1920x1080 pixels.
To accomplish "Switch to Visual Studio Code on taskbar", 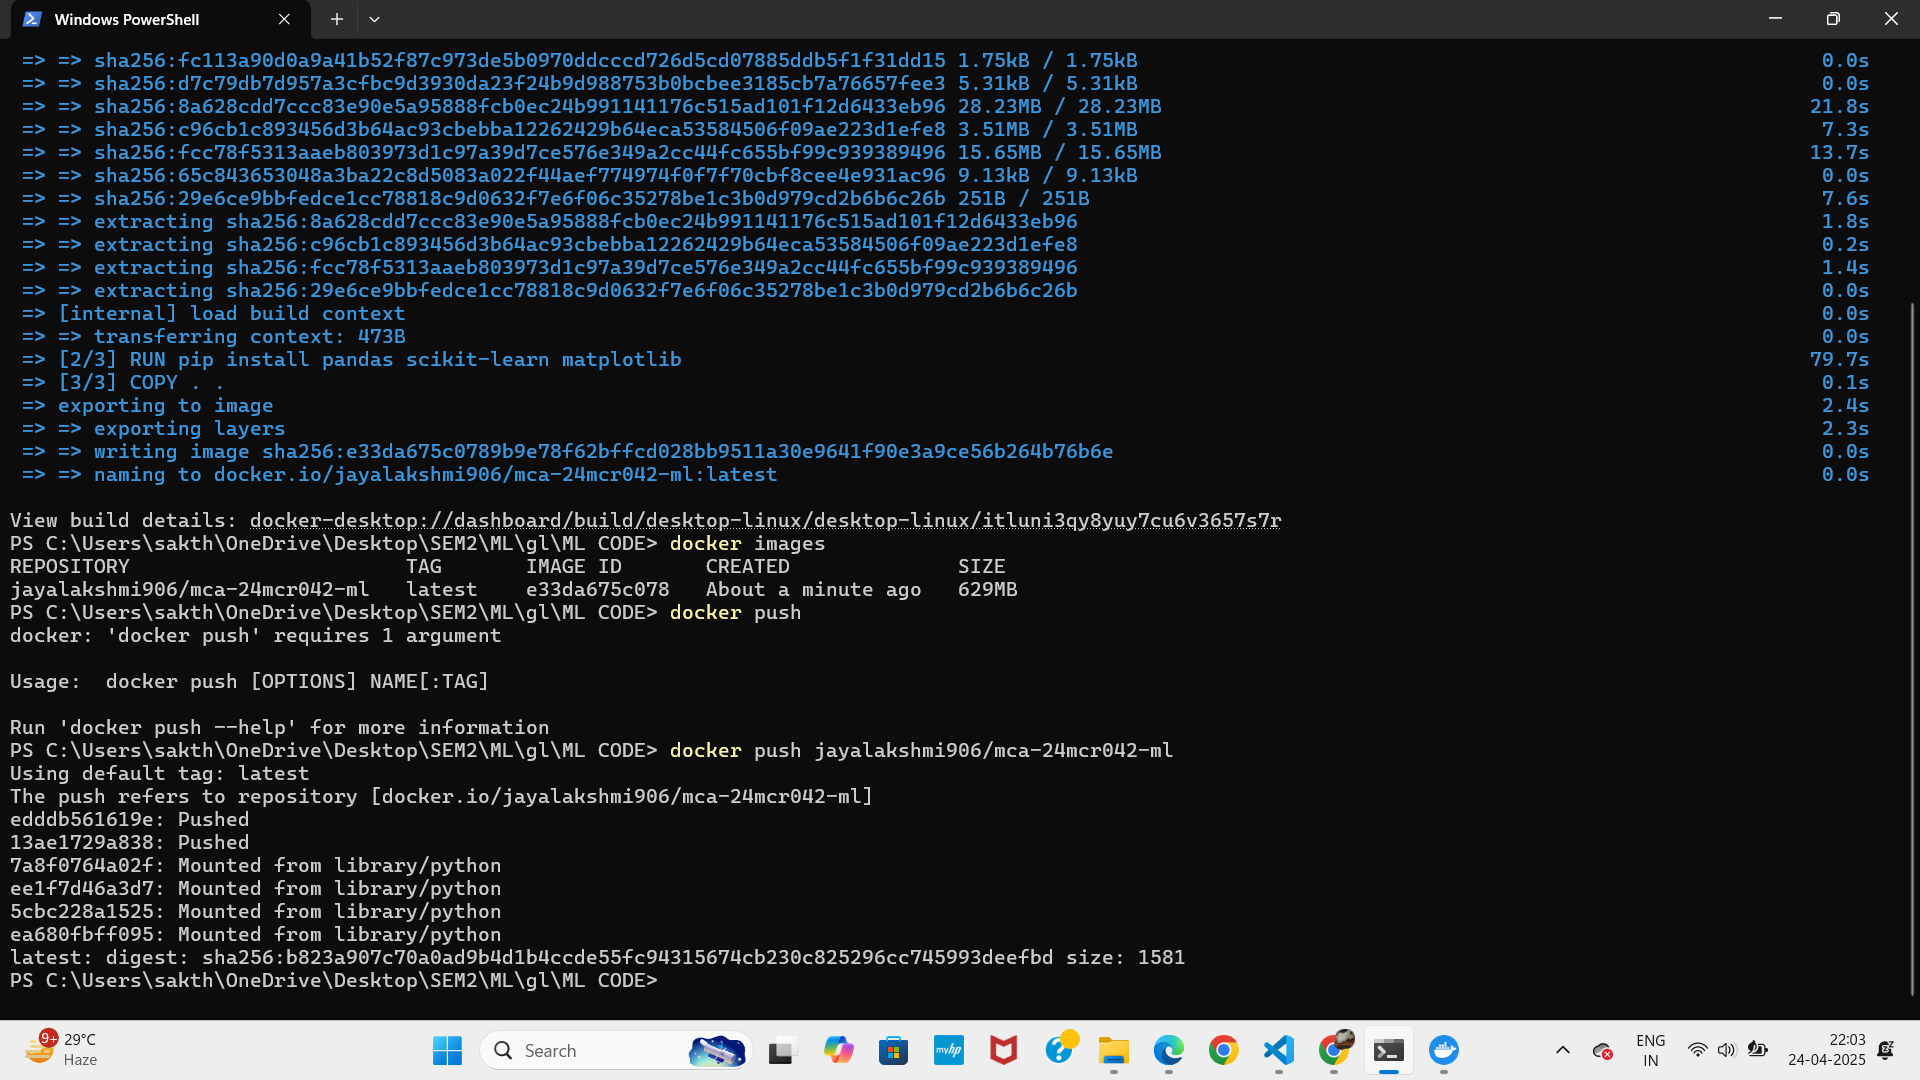I will (1279, 1050).
